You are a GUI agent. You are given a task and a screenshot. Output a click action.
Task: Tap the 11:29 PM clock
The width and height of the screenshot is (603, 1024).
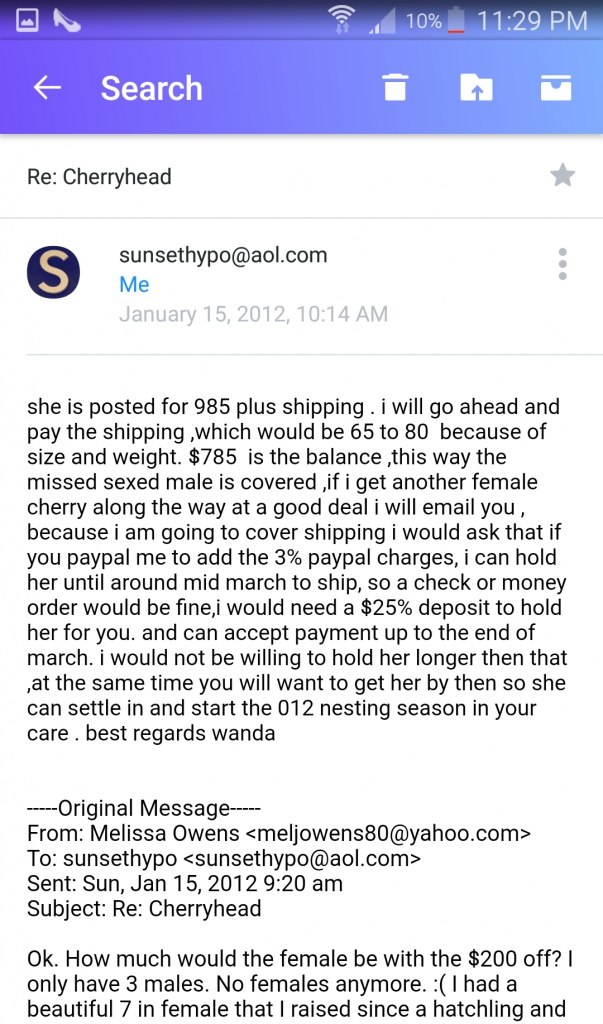pos(532,21)
